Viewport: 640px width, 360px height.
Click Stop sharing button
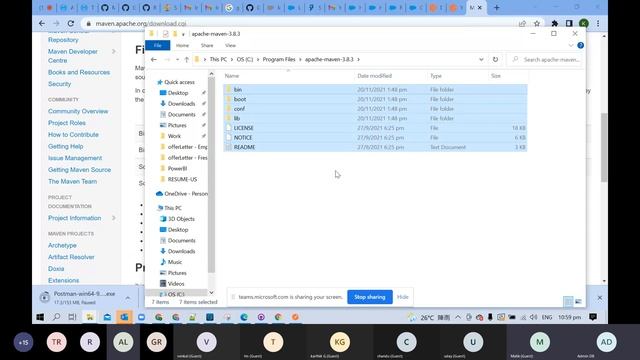pyautogui.click(x=370, y=297)
